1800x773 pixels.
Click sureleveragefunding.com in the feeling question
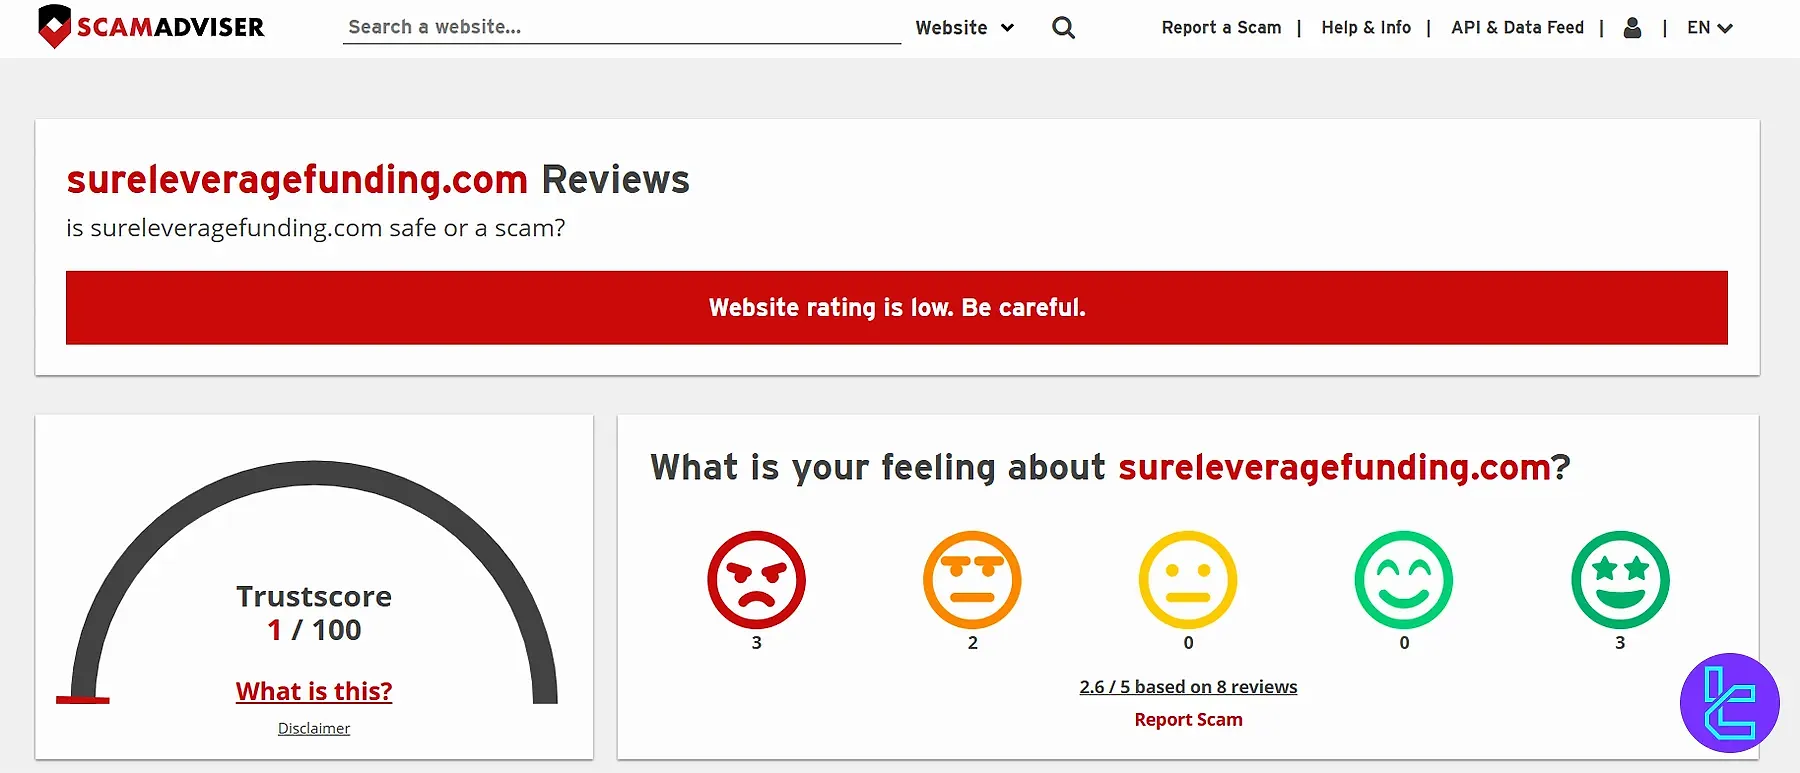1334,468
